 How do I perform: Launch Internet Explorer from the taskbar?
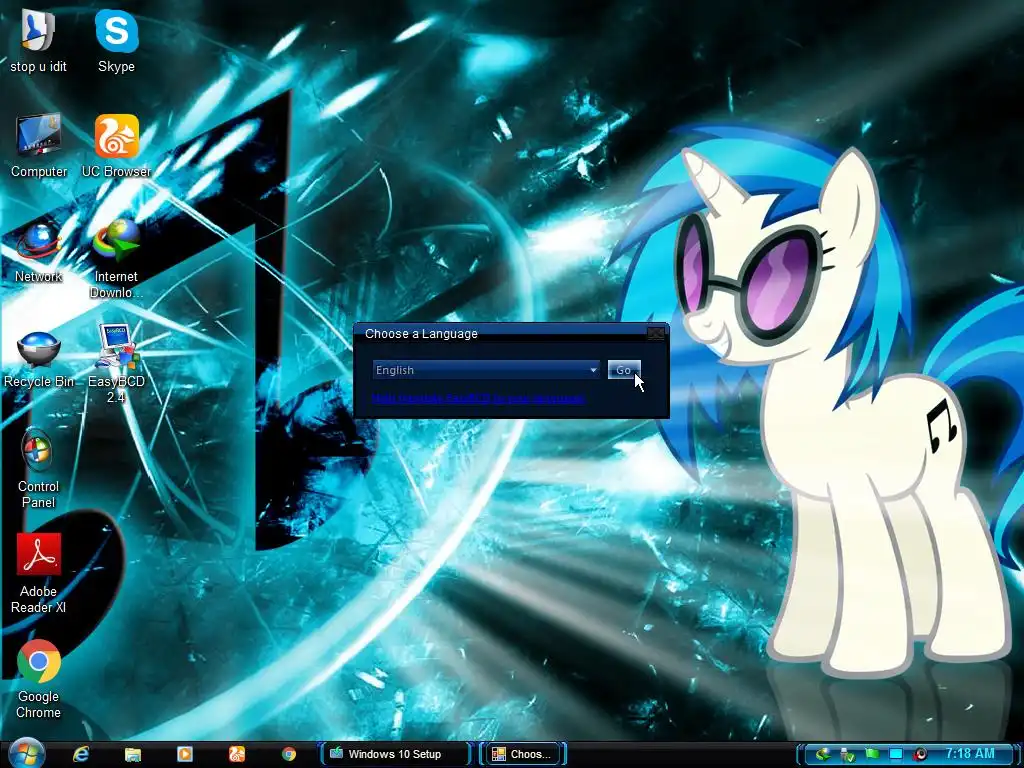point(81,754)
